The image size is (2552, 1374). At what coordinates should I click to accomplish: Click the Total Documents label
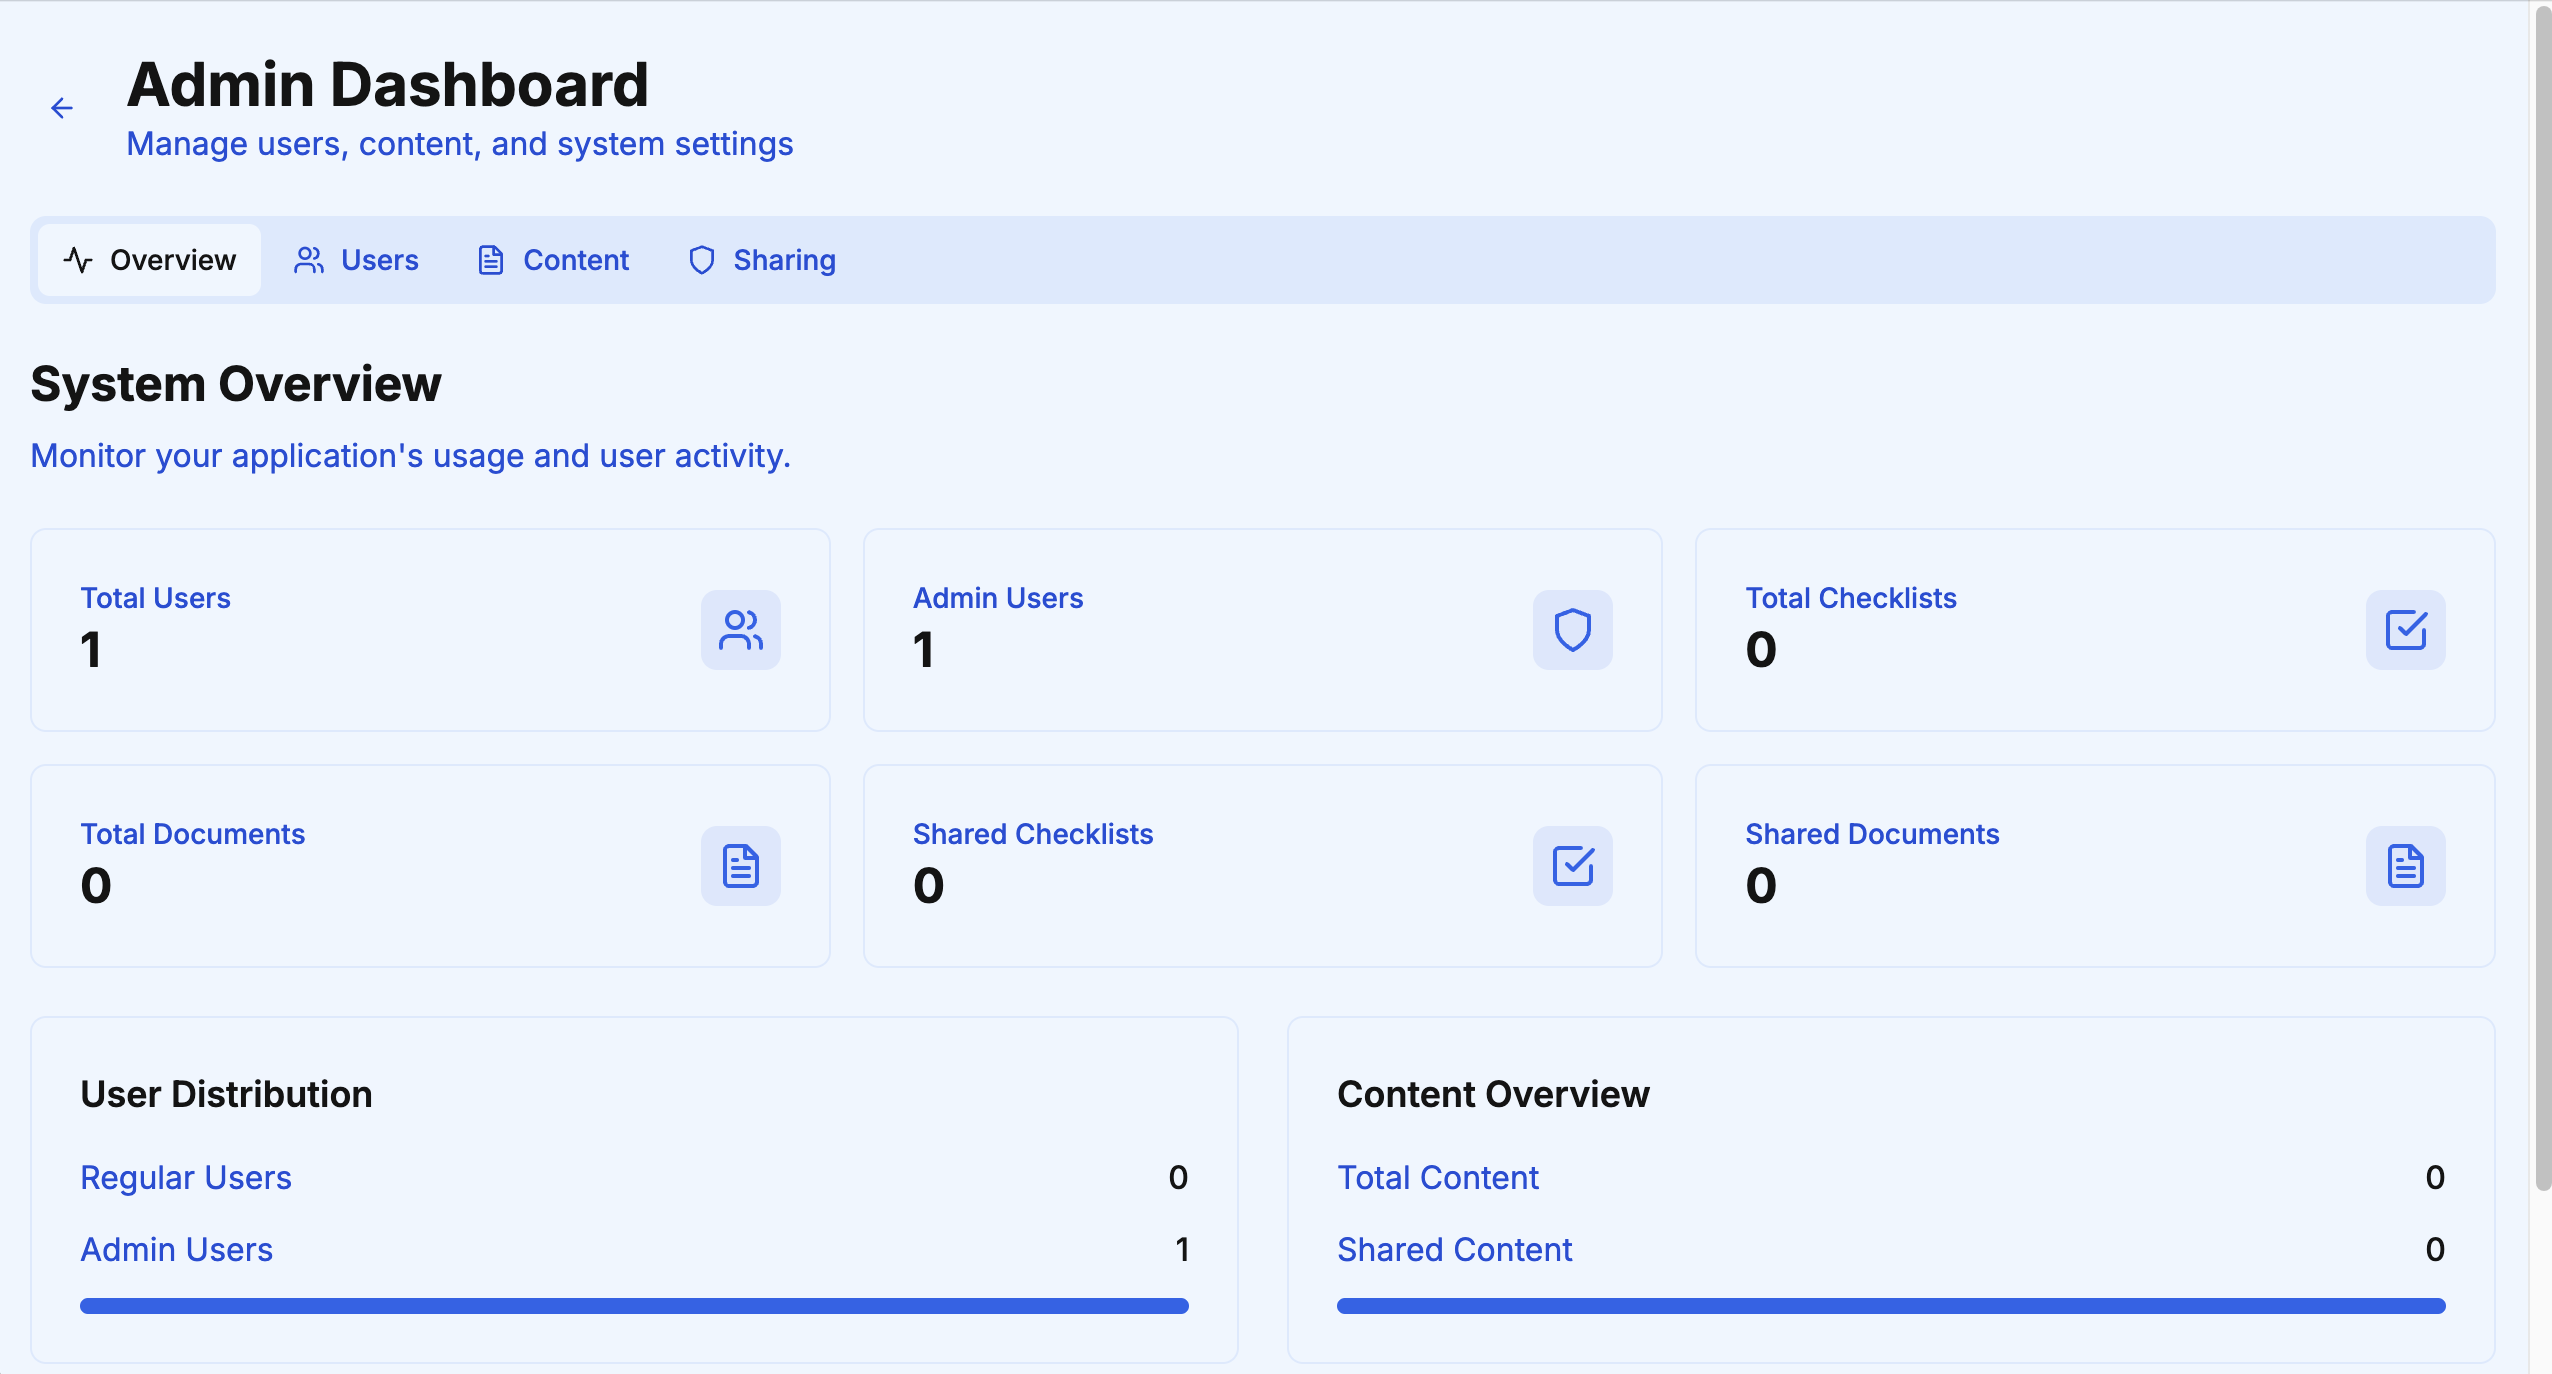click(193, 834)
